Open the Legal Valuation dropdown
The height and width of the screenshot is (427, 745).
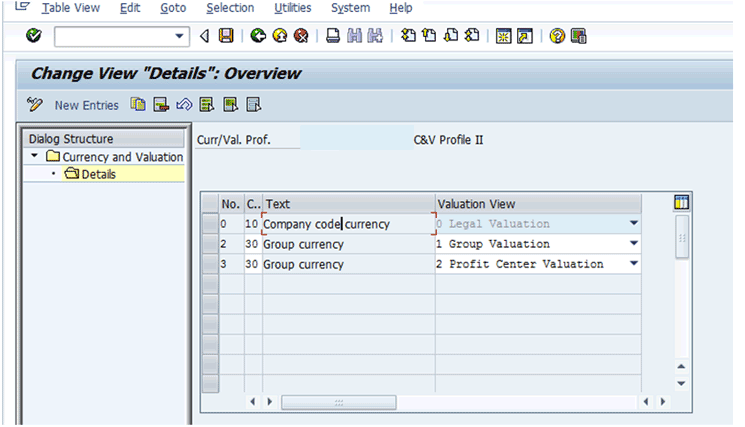[633, 224]
